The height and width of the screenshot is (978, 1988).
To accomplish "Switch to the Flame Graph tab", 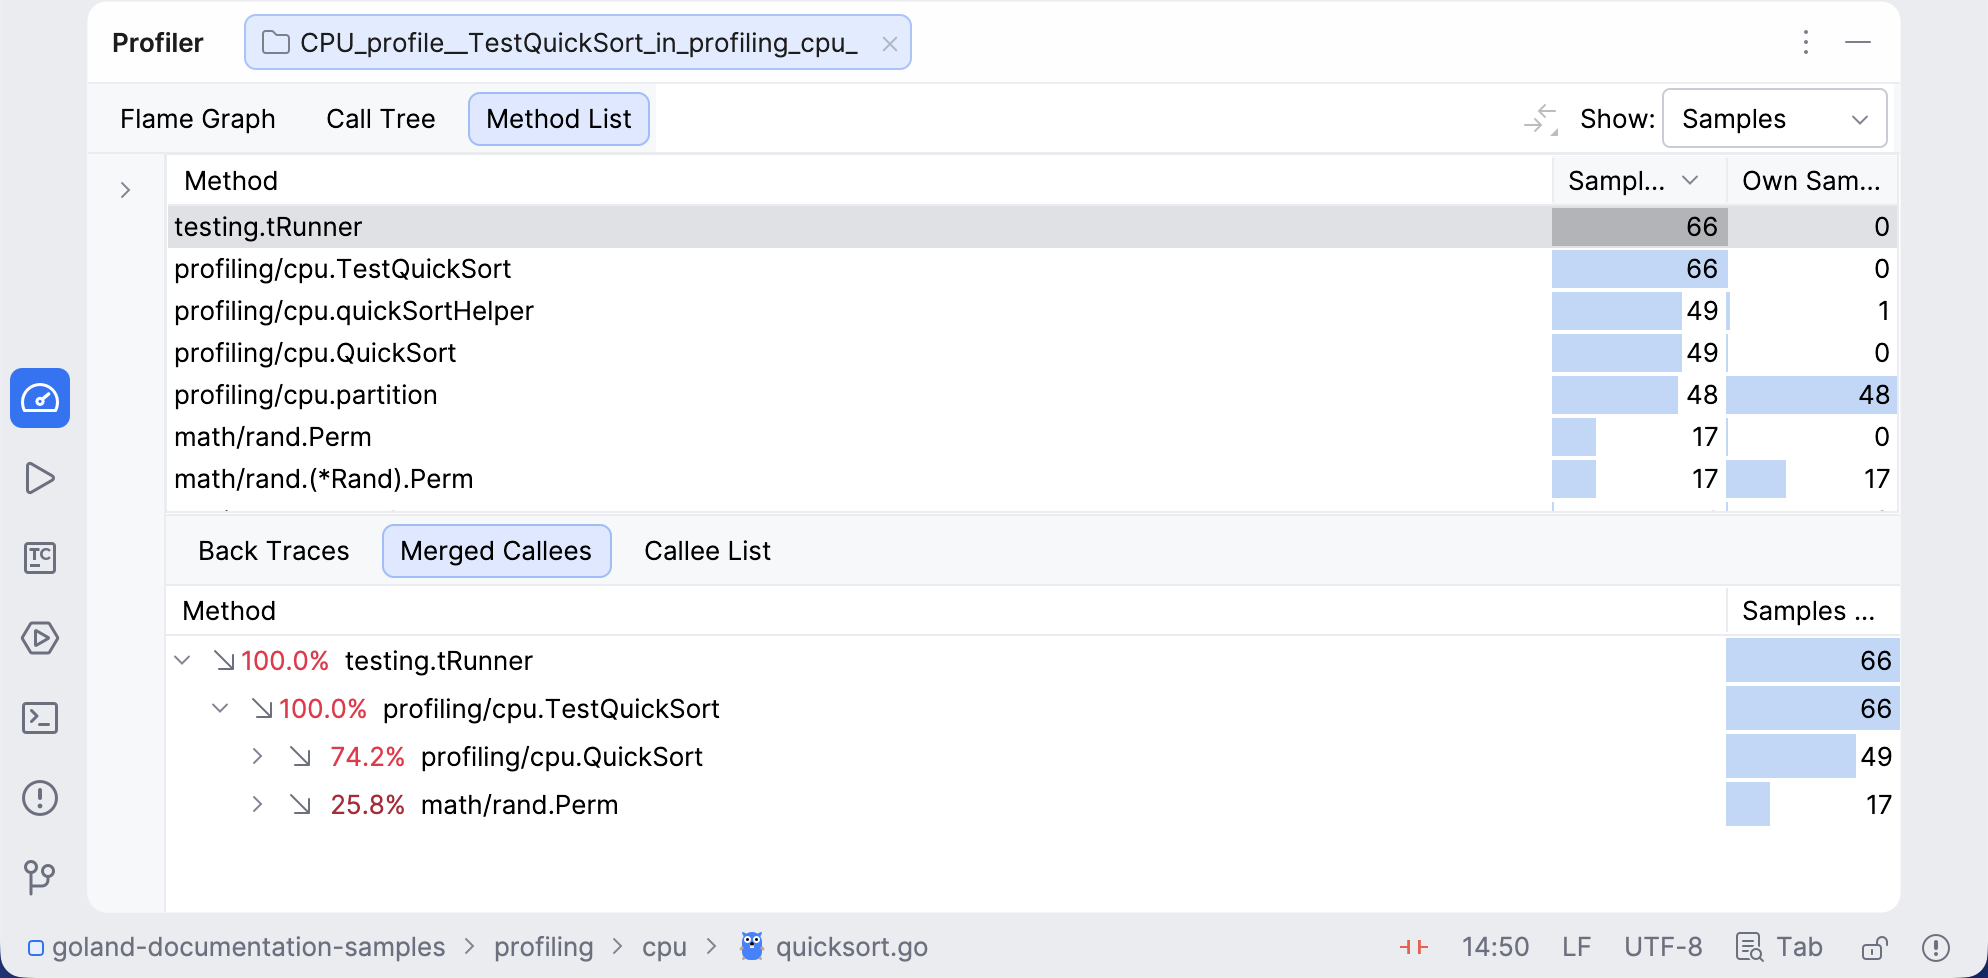I will pos(197,118).
